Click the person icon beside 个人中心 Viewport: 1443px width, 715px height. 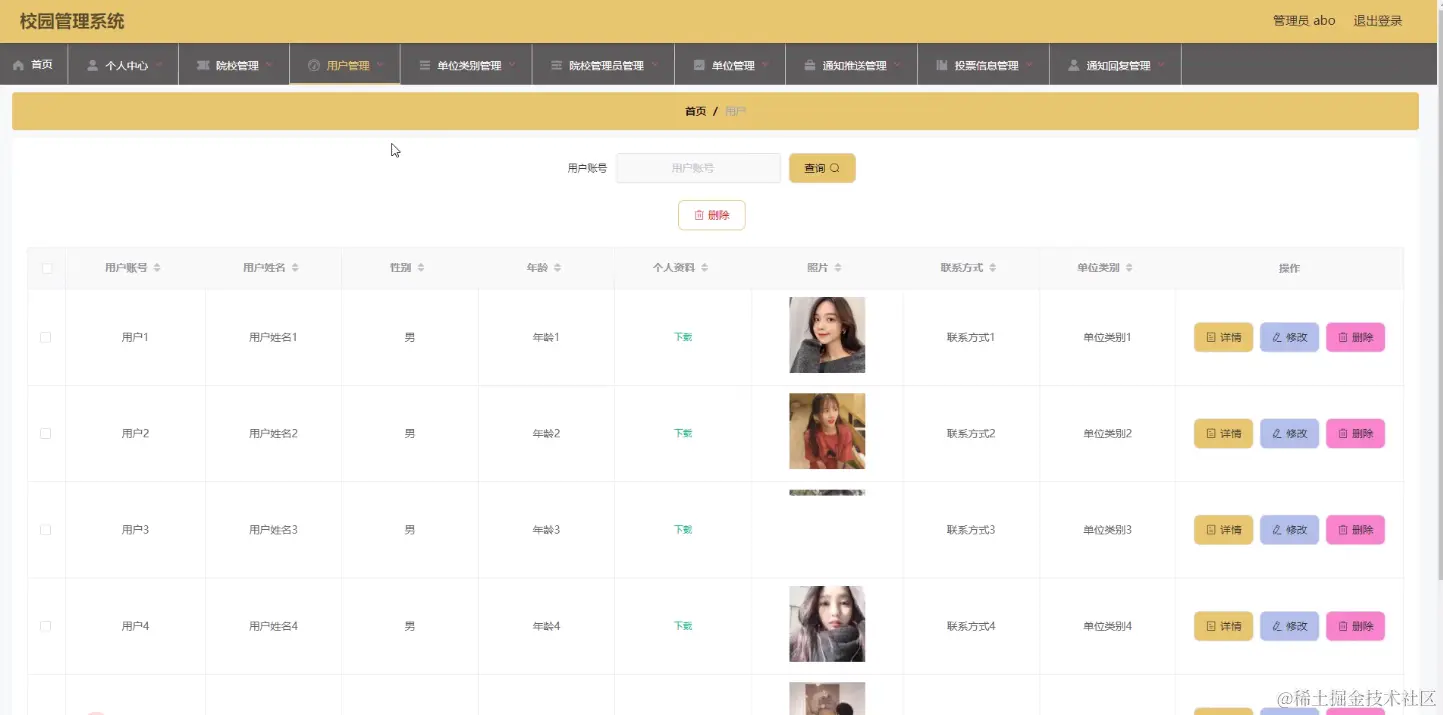[x=93, y=66]
